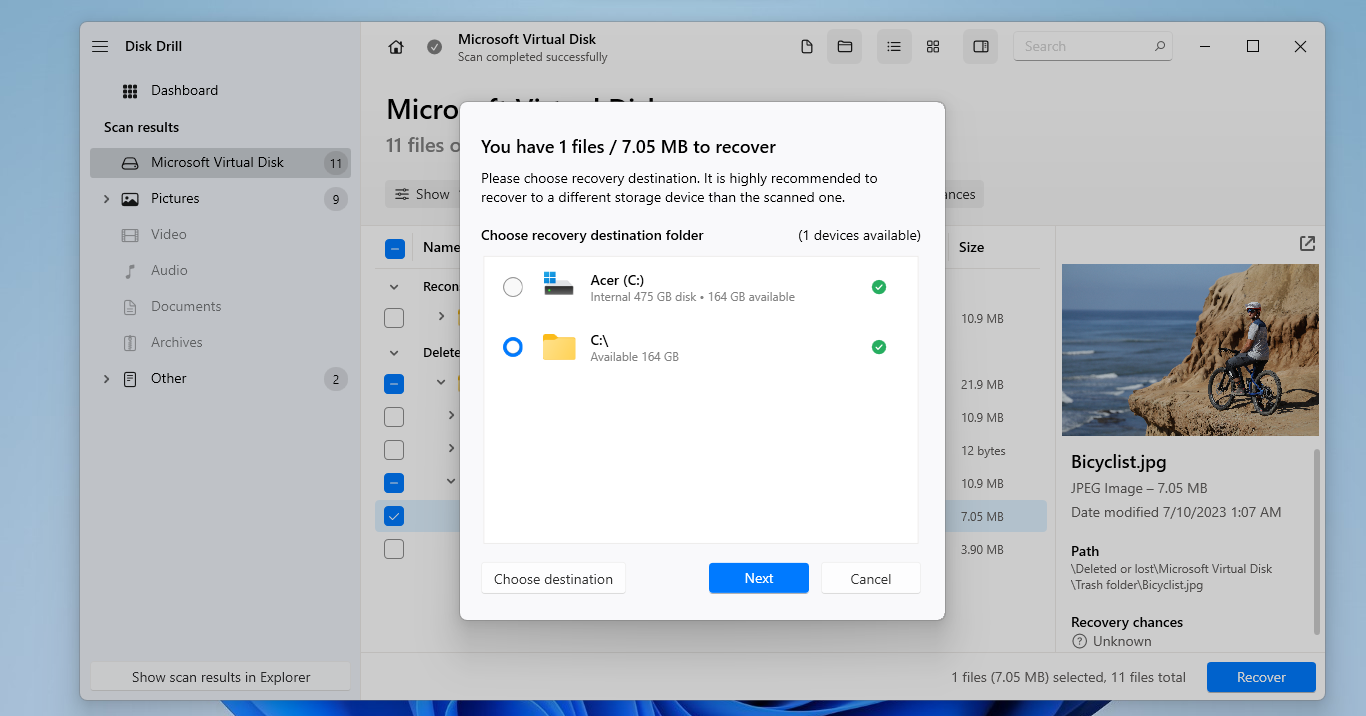Screen dimensions: 1366x716
Task: Click the Archives category icon
Action: click(130, 343)
